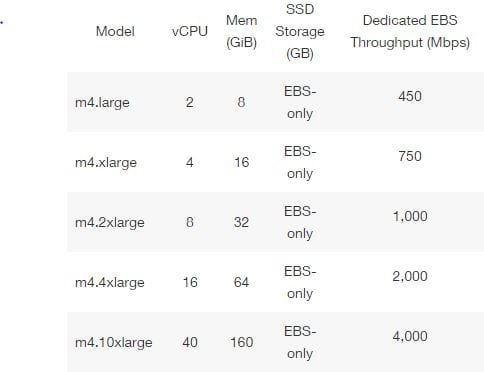Click the 4,000 throughput value

pyautogui.click(x=410, y=336)
